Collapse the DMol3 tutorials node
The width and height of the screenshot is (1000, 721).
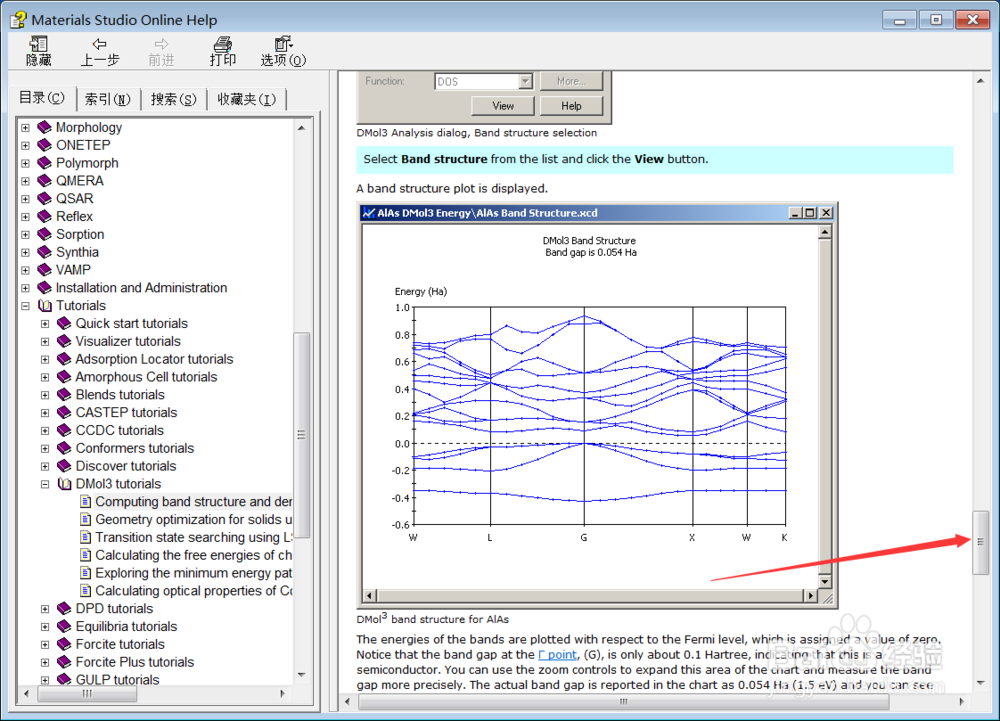click(x=45, y=484)
